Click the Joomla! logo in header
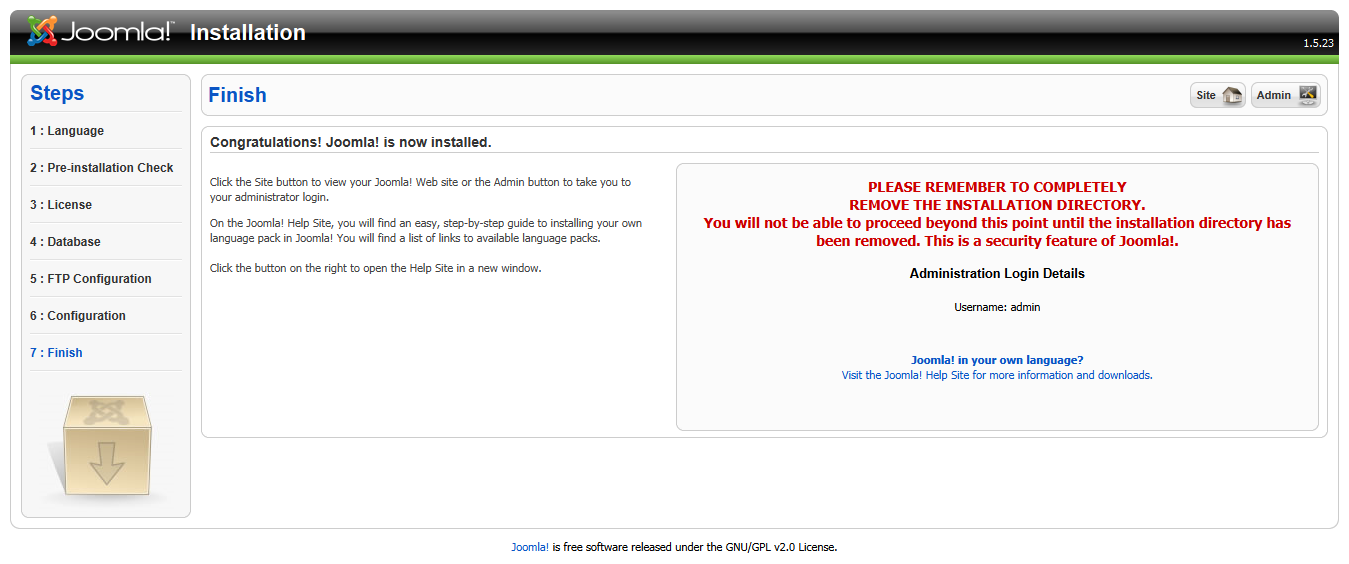 (100, 32)
